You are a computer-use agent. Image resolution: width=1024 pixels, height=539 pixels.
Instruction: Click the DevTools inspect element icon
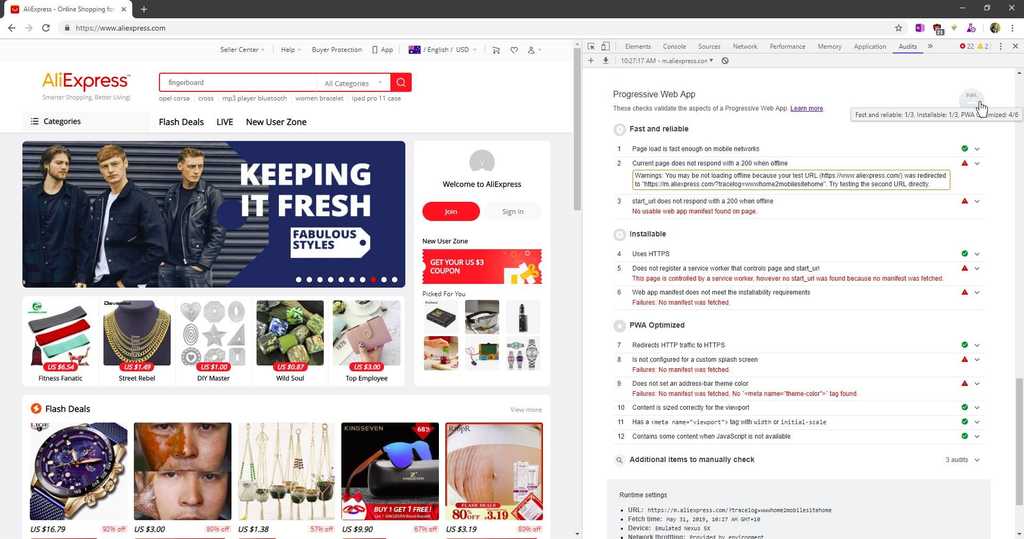click(592, 47)
